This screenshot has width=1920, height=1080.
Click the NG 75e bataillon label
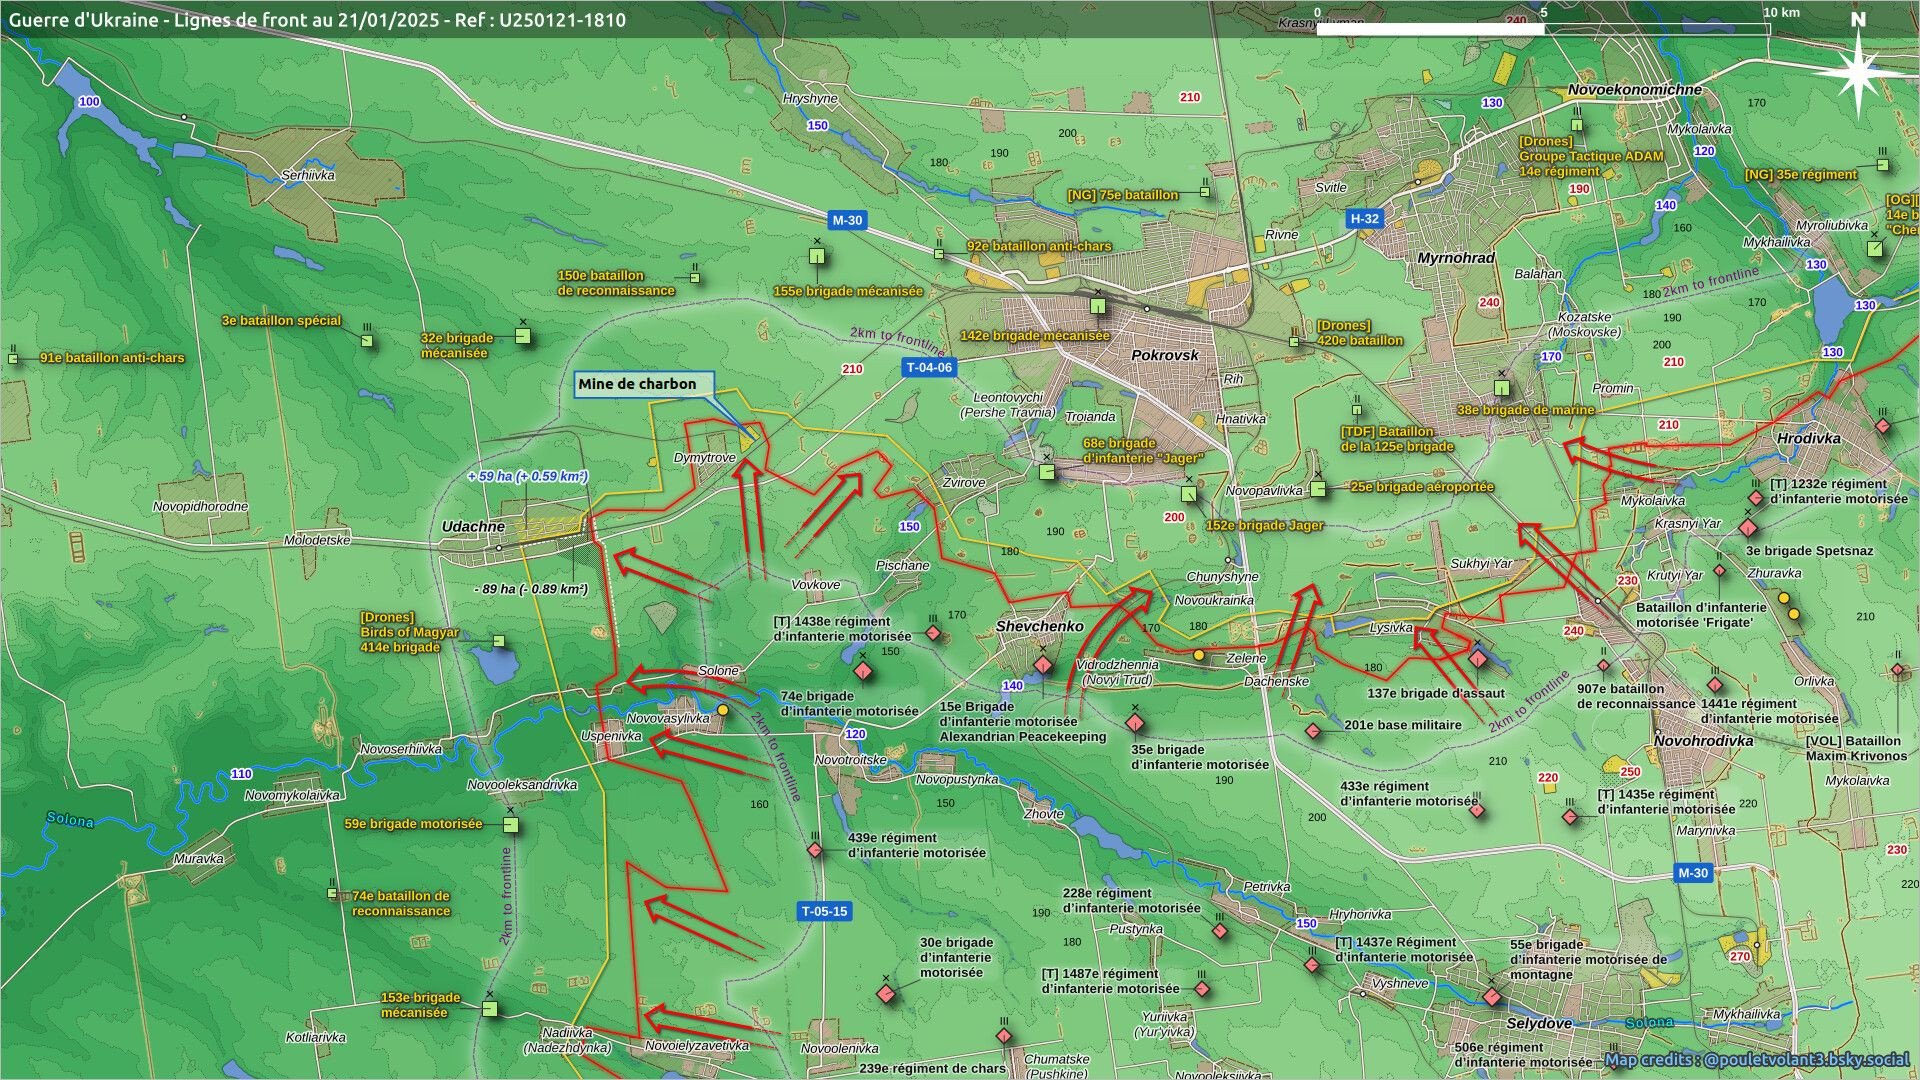coord(1122,195)
